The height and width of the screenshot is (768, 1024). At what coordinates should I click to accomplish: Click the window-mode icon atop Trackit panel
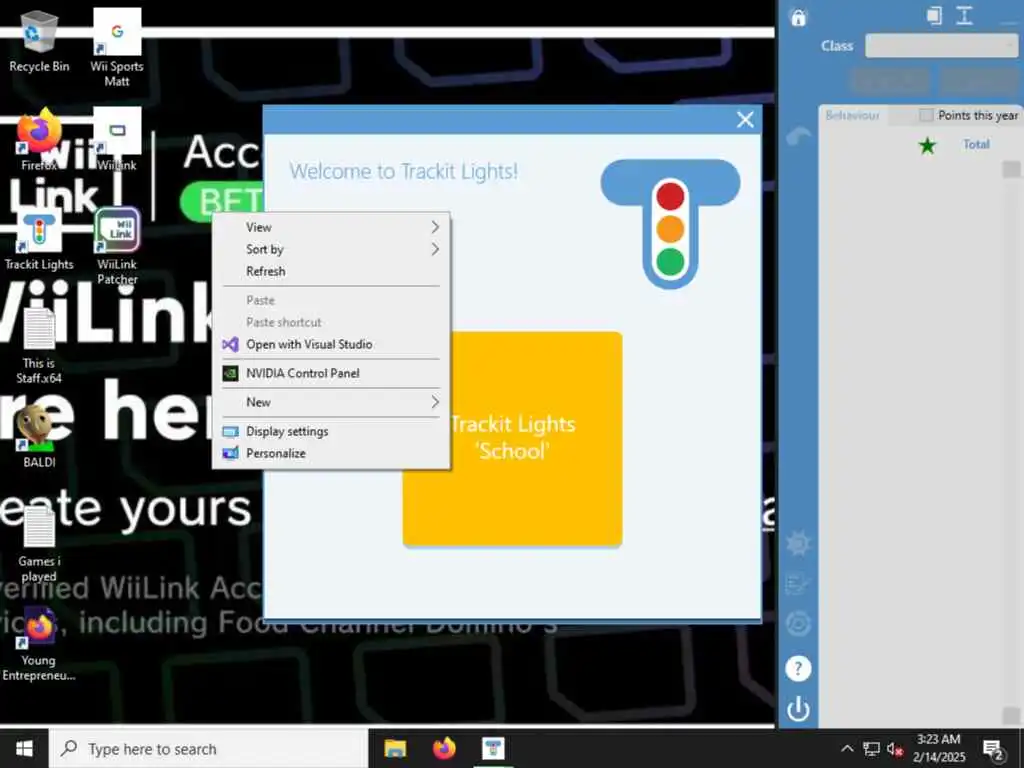coord(935,15)
